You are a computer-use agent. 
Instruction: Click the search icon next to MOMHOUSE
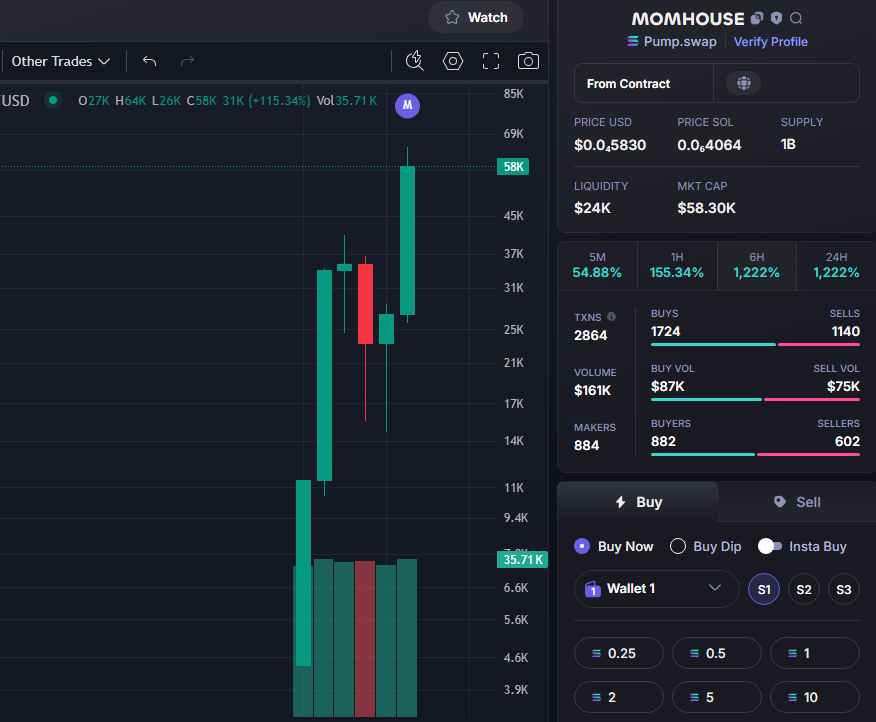click(796, 19)
